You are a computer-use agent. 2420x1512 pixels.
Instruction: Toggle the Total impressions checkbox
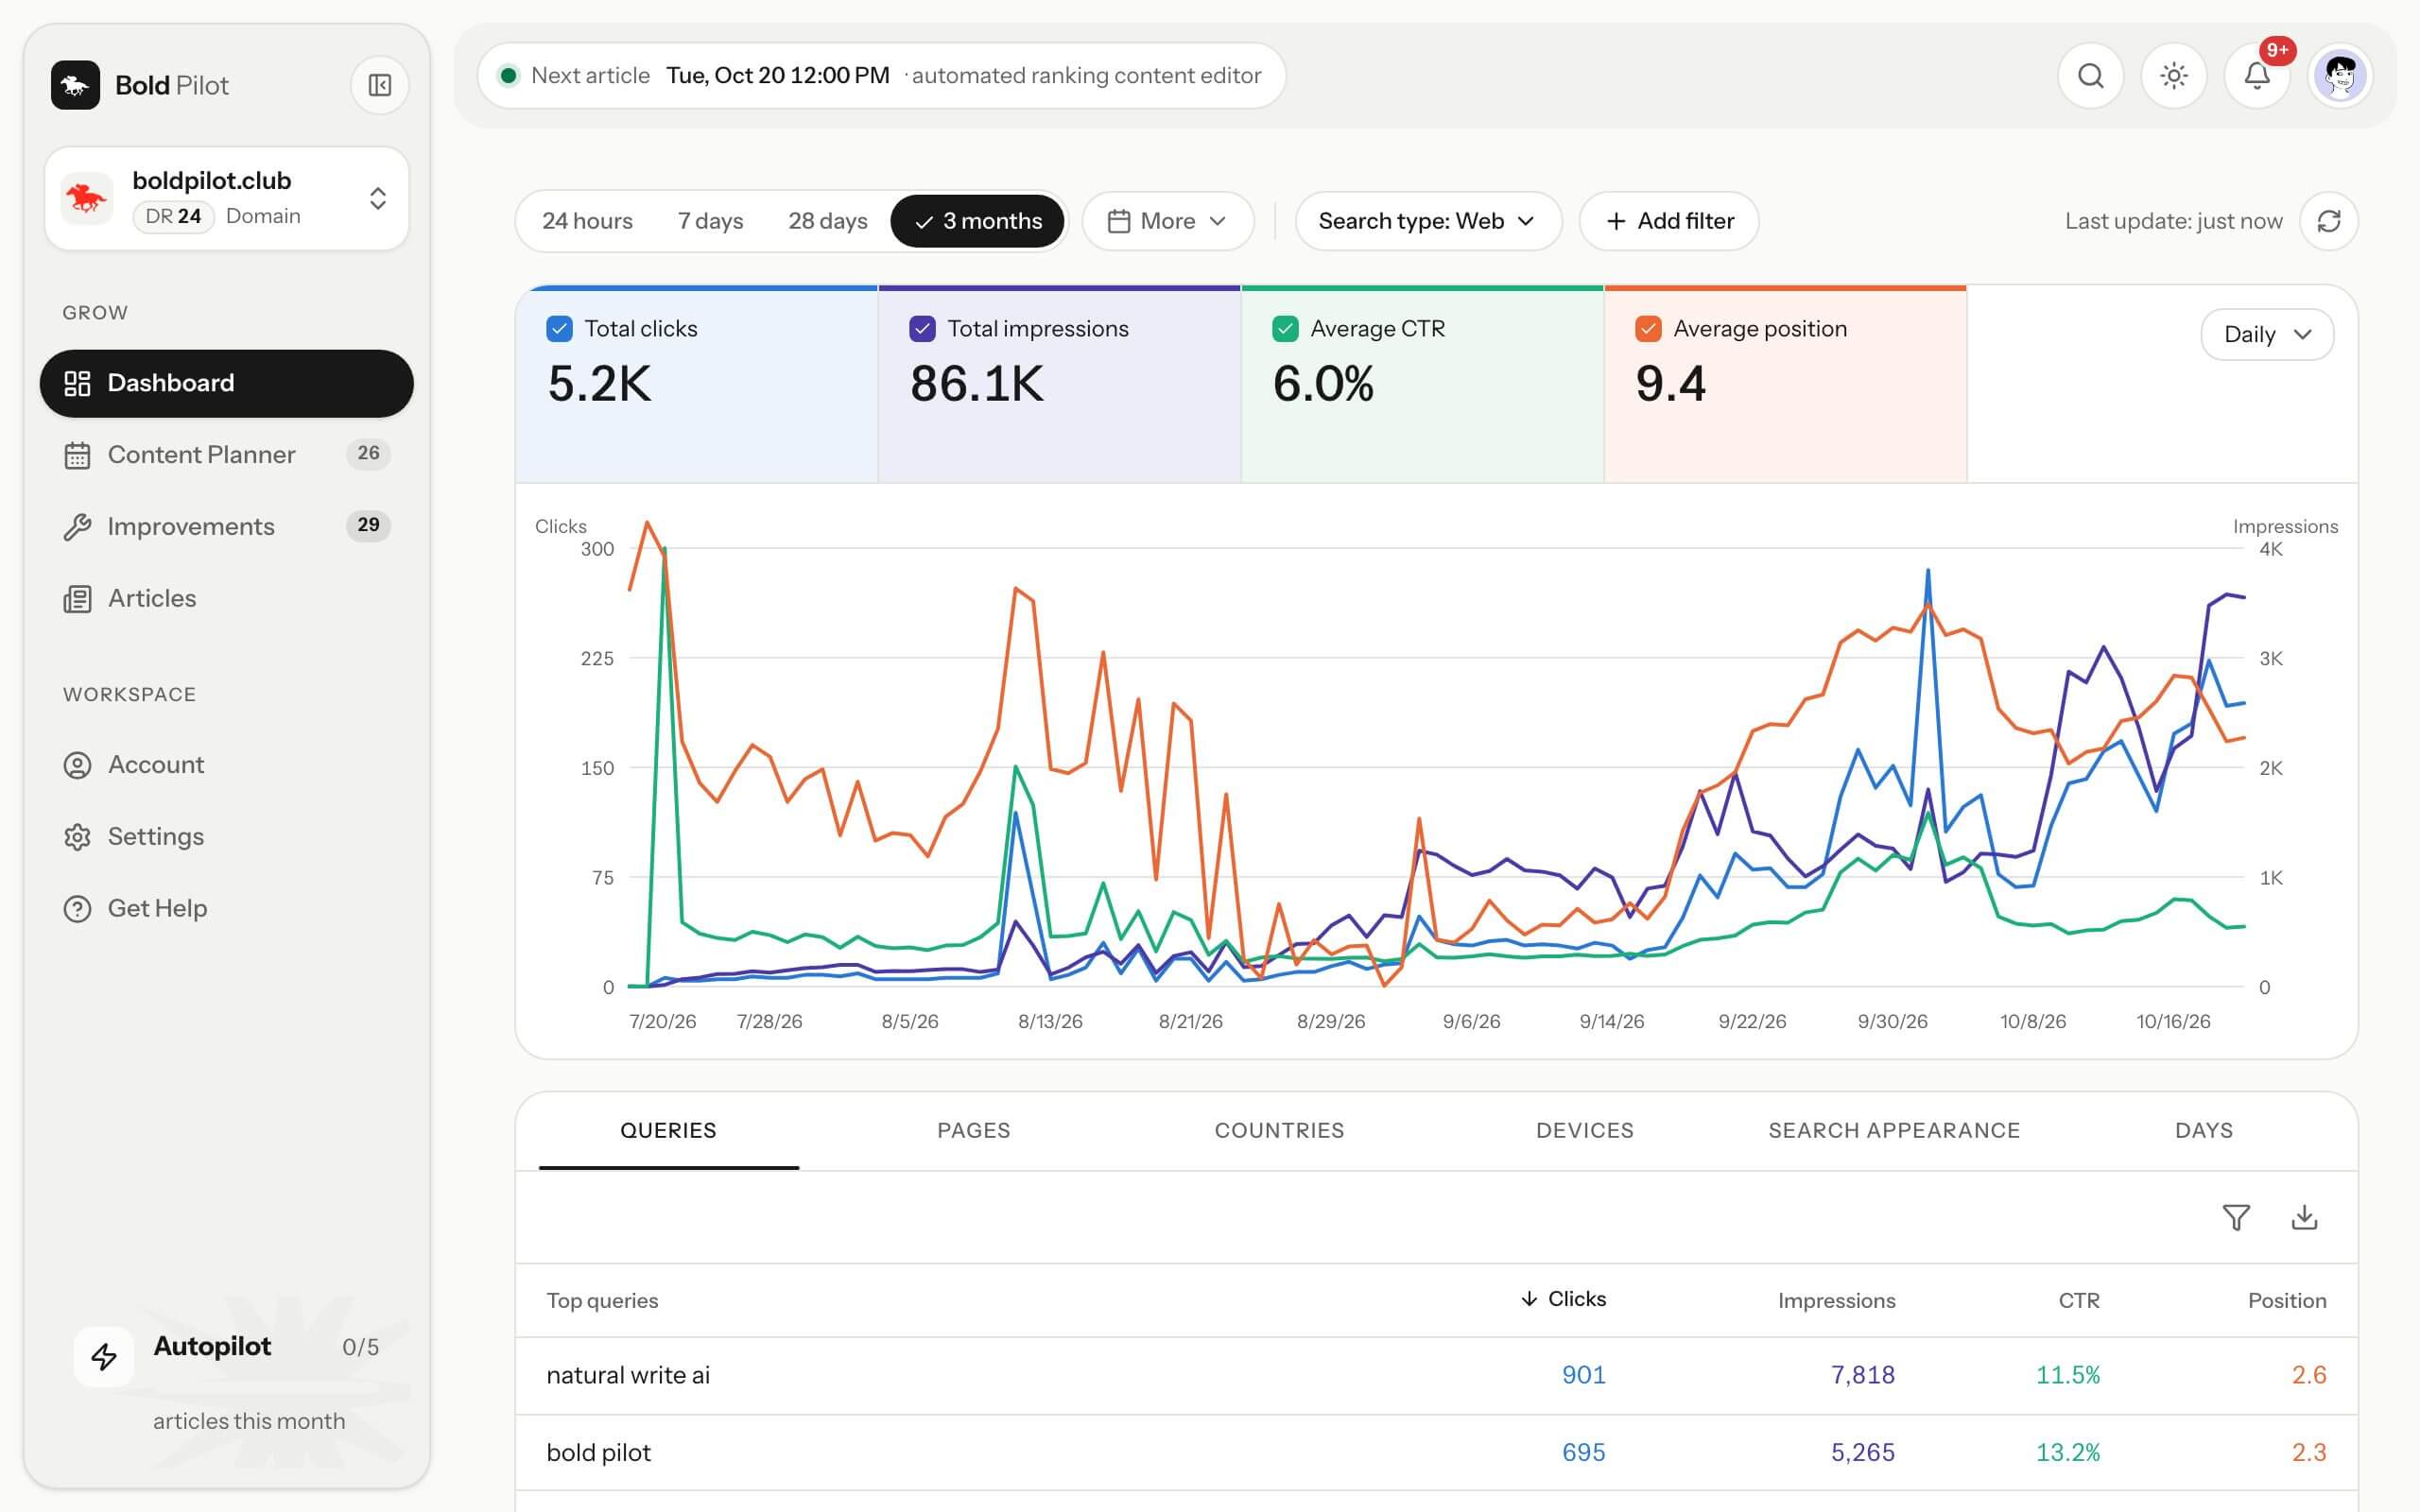click(x=922, y=329)
